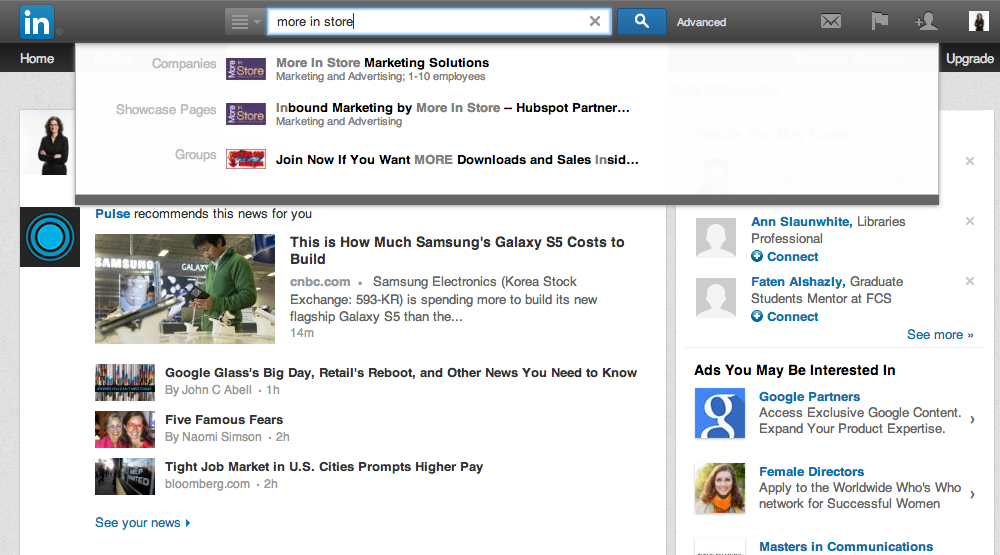Open the Pulse link
The height and width of the screenshot is (555, 1000).
point(112,214)
